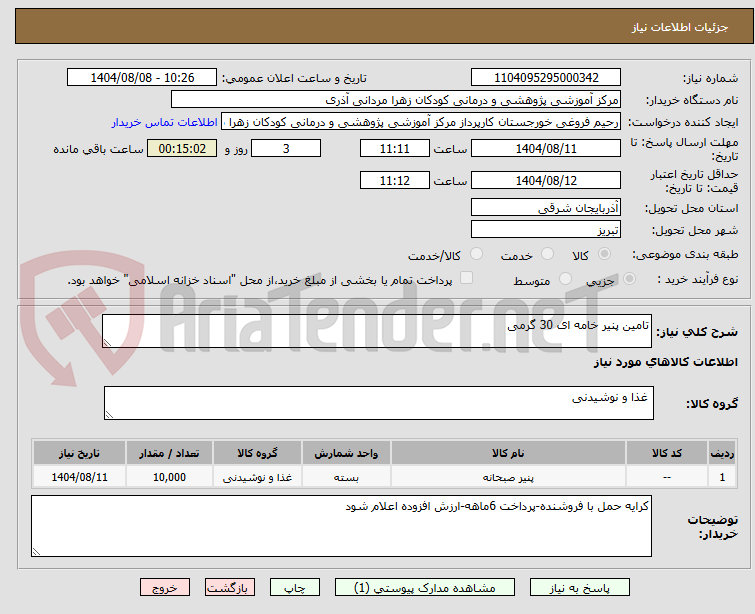Click the remaining days field showing 3
Viewport: 755px width, 614px height.
pyautogui.click(x=286, y=148)
